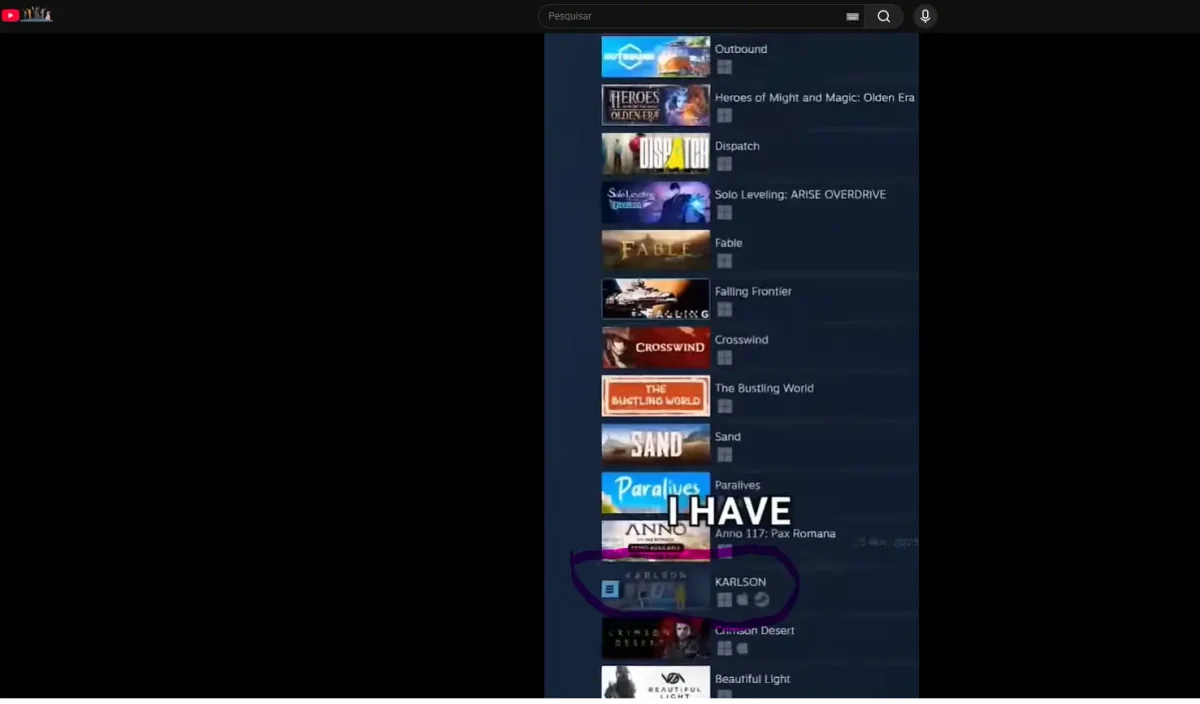Click the Windows icon under Beautiful Light
Image resolution: width=1200 pixels, height=704 pixels.
click(724, 696)
